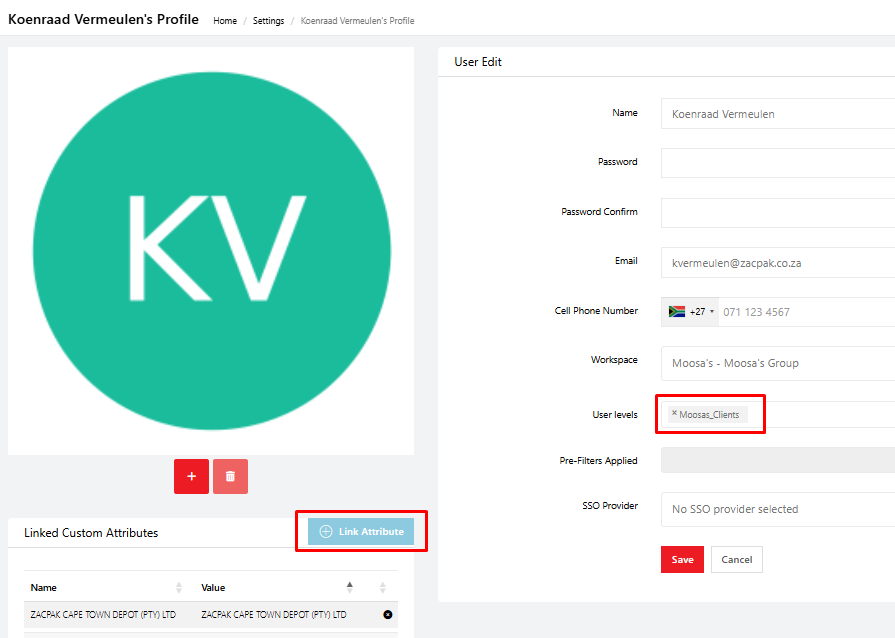Sort table by Value column arrows

pyautogui.click(x=349, y=588)
